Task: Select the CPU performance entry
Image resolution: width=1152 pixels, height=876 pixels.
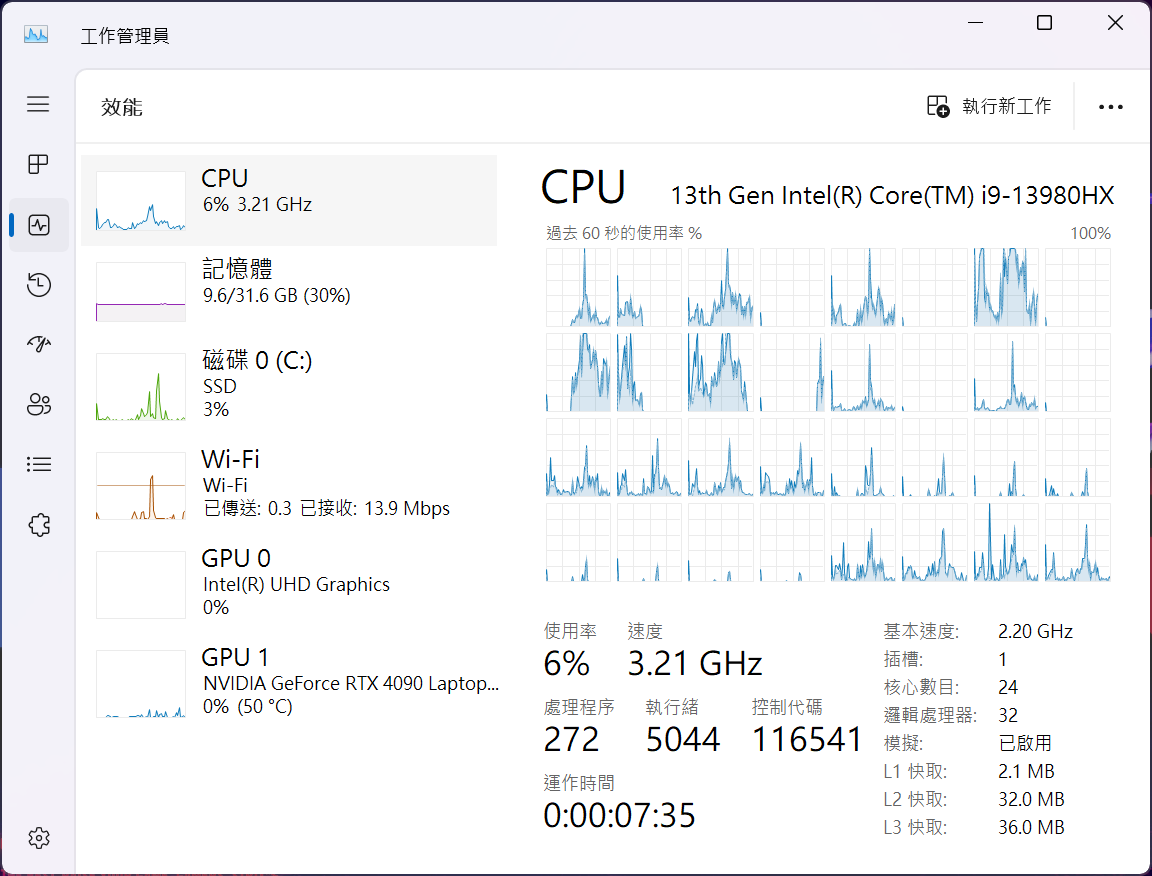Action: point(288,200)
